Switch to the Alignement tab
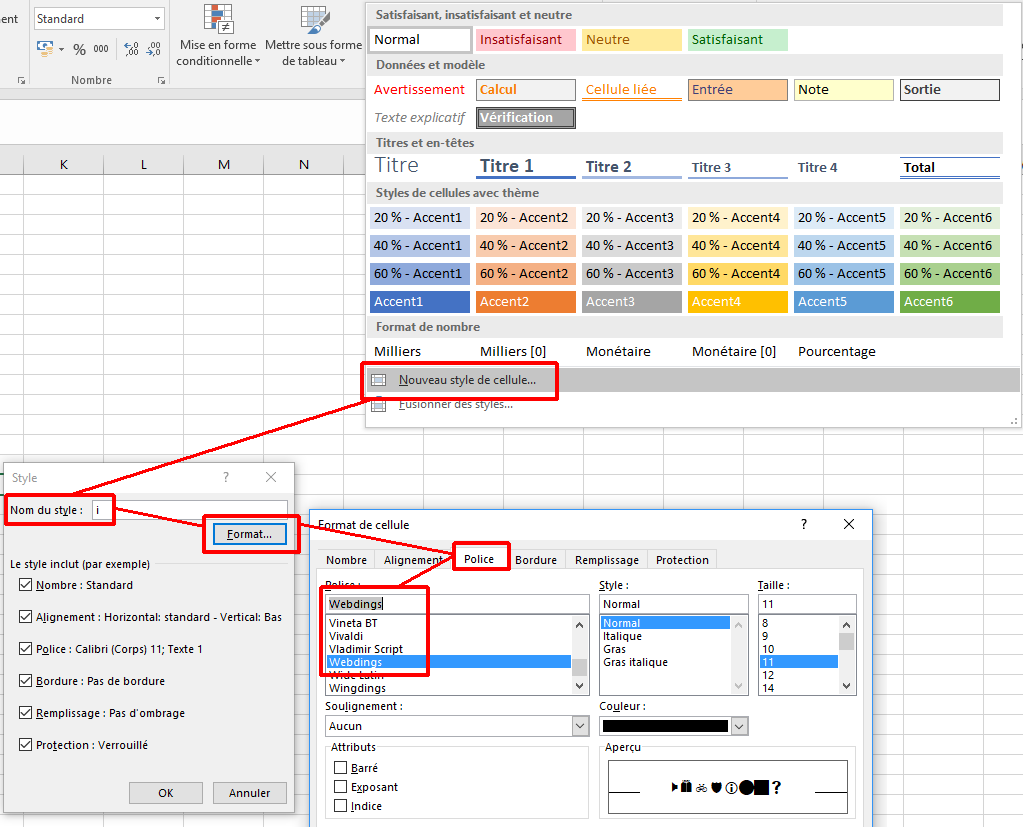 pyautogui.click(x=414, y=560)
